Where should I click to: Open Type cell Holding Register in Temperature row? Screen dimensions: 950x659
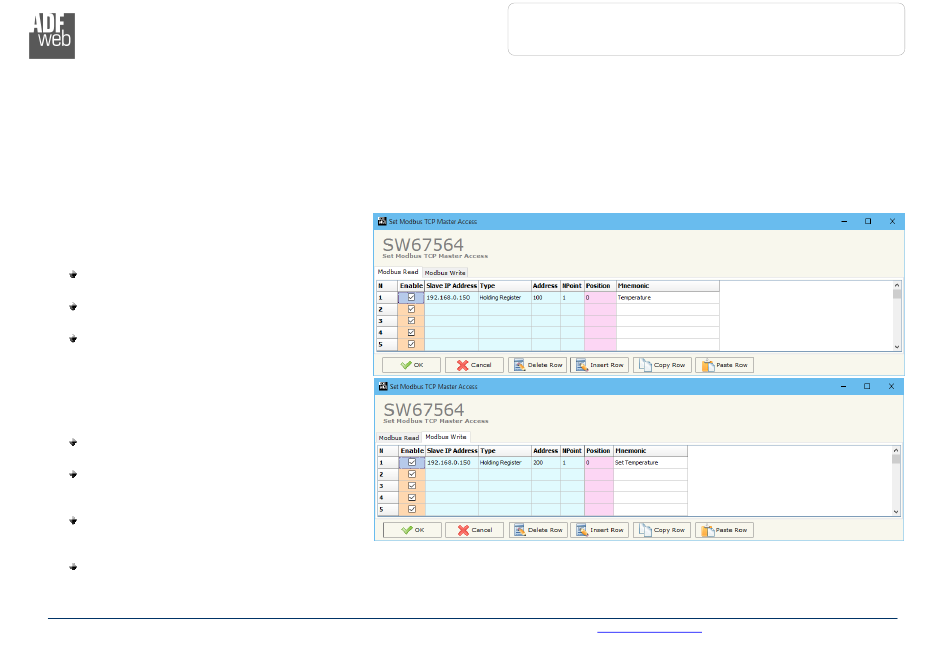[504, 298]
